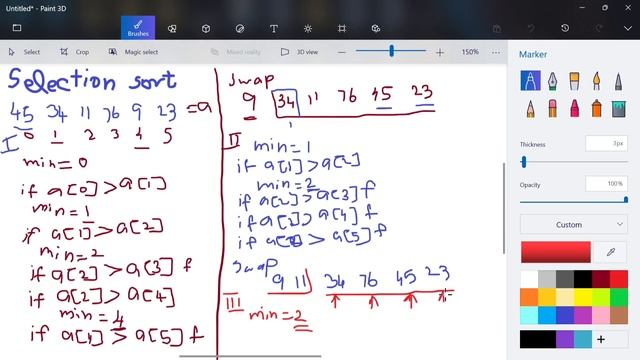Viewport: 640px width, 360px height.
Task: Pick the light cyan color swatch
Action: tap(529, 315)
